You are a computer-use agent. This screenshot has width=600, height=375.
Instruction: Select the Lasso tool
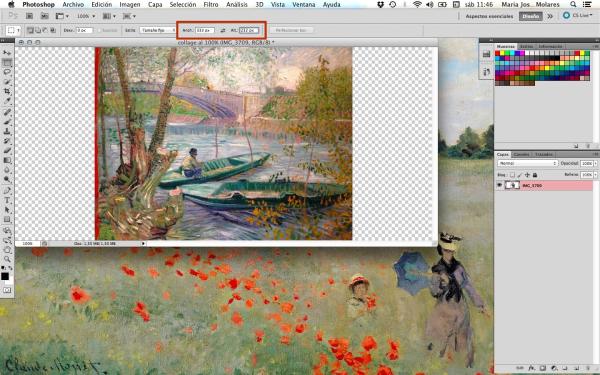click(7, 72)
